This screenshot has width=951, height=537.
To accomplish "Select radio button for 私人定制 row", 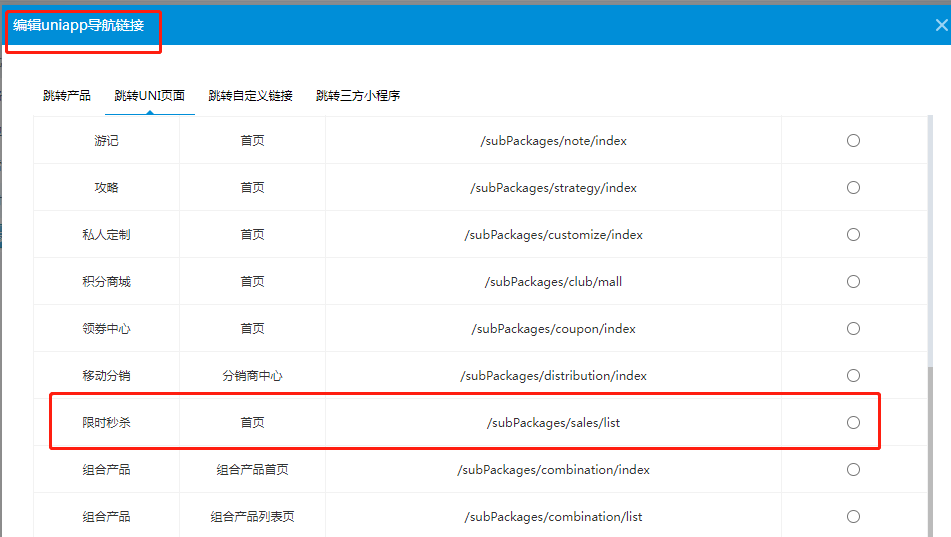I will tap(853, 235).
